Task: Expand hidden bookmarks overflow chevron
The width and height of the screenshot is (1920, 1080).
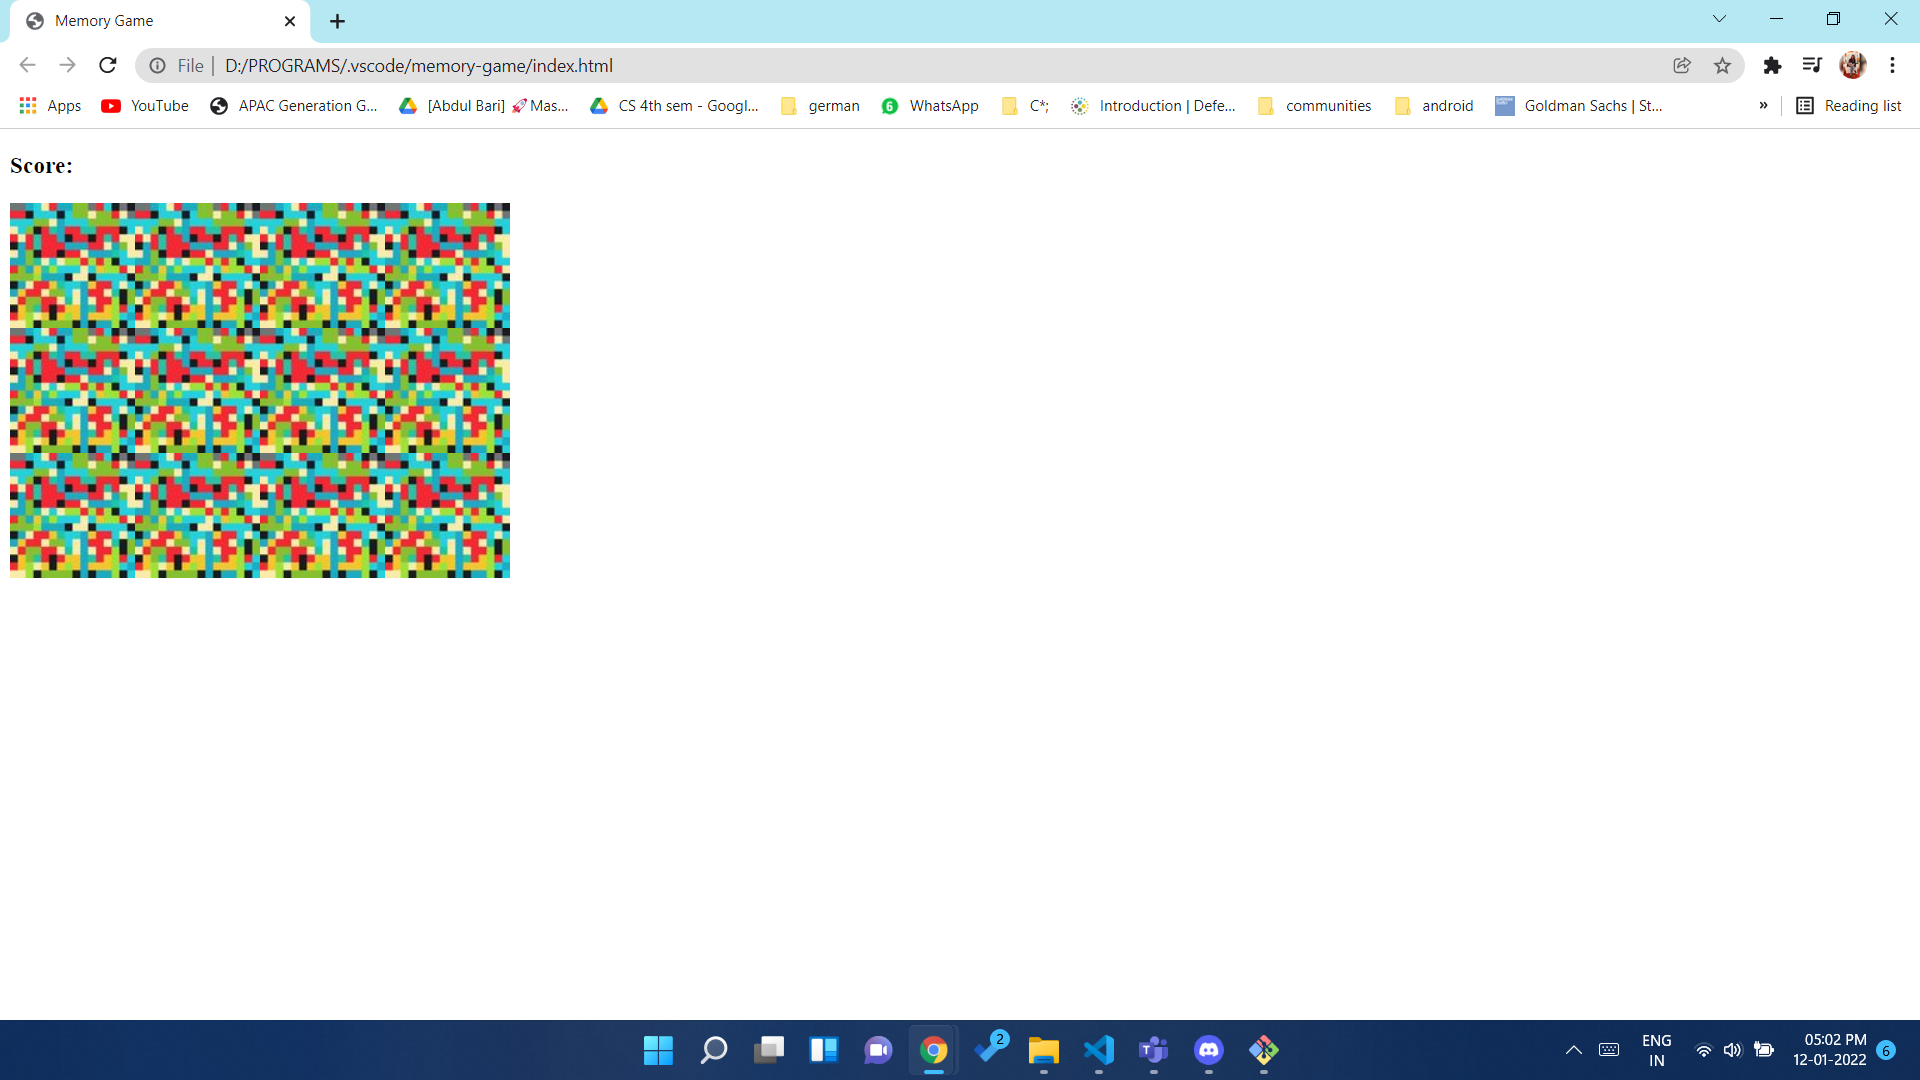Action: click(x=1763, y=106)
